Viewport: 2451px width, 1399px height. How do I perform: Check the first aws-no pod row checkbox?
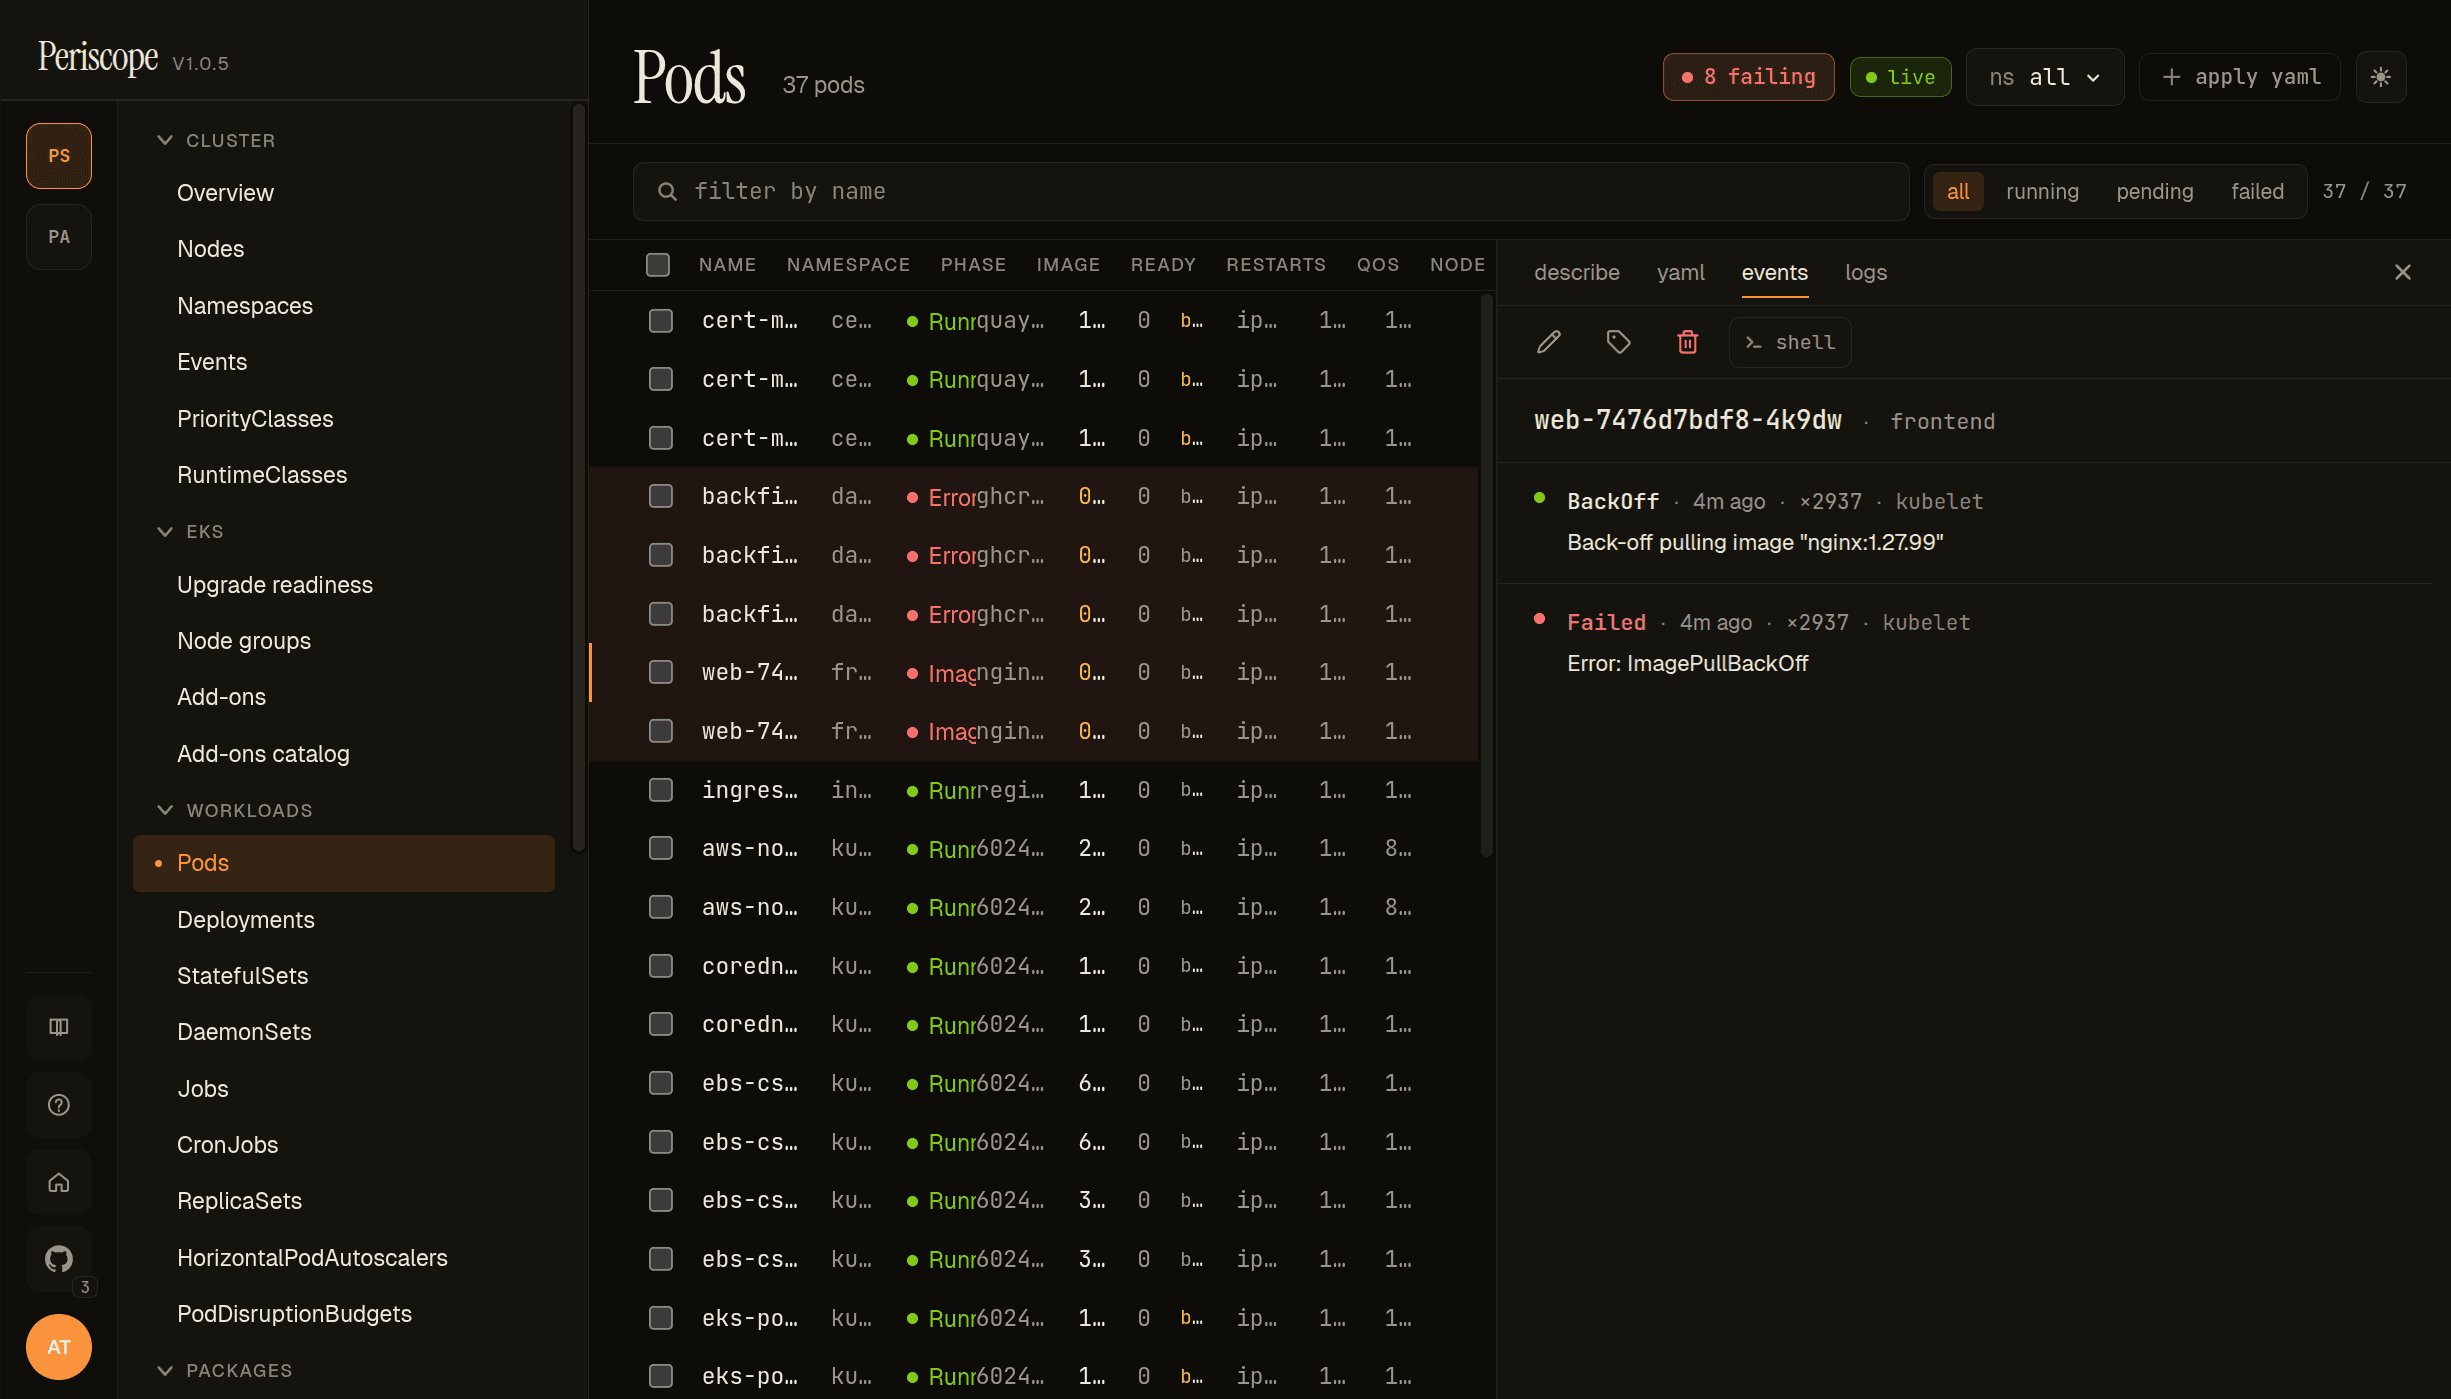(661, 848)
